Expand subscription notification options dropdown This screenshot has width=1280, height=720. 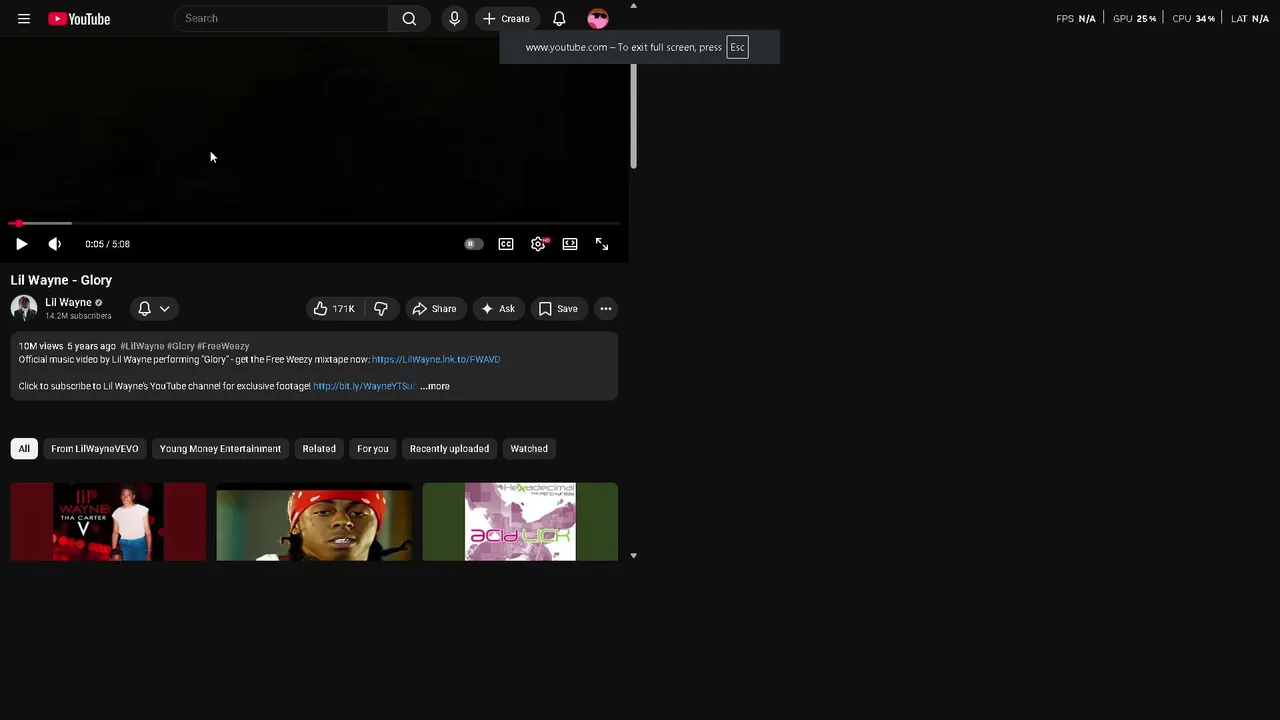[x=154, y=309]
